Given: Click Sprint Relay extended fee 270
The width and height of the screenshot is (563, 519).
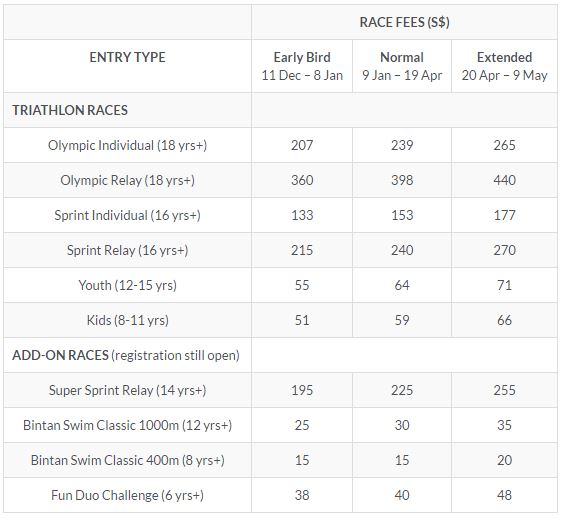Looking at the screenshot, I should click(x=504, y=250).
